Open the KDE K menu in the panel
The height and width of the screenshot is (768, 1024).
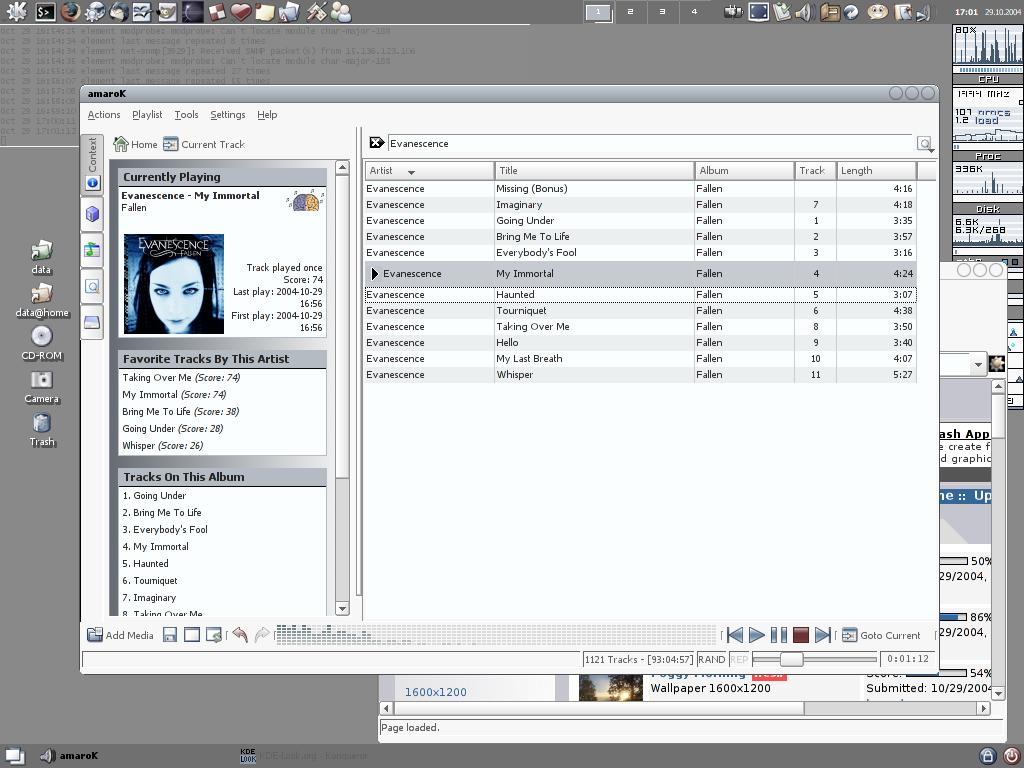(16, 11)
